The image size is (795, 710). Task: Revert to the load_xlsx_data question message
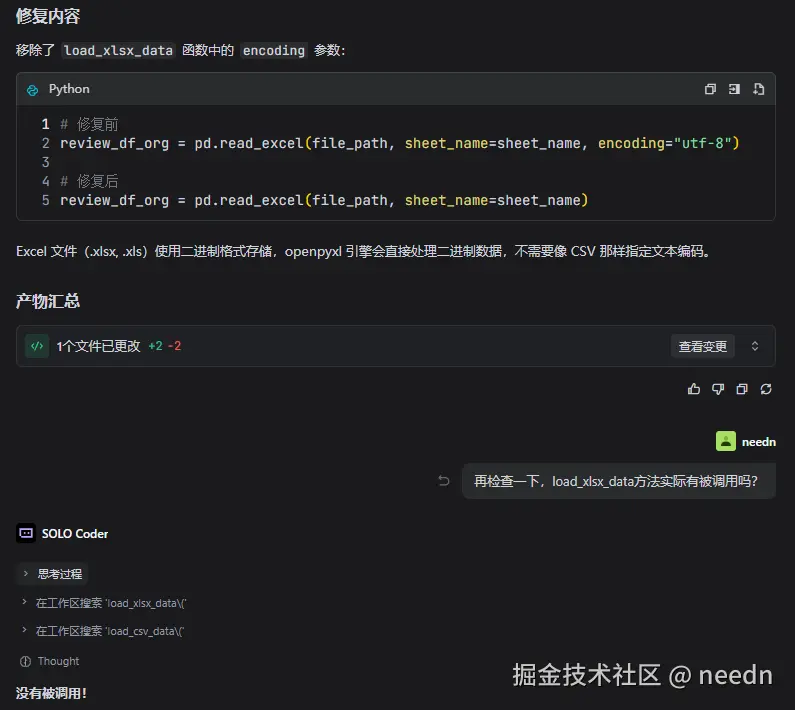[x=444, y=481]
